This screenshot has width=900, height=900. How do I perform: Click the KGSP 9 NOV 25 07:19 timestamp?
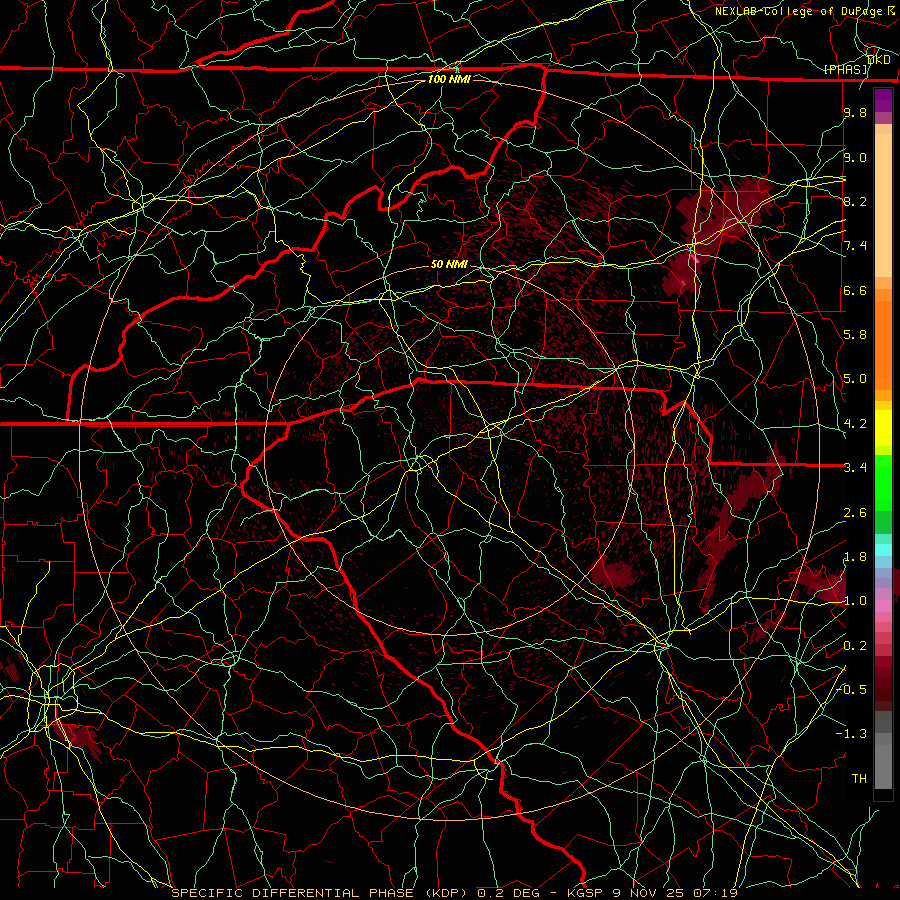pos(652,893)
